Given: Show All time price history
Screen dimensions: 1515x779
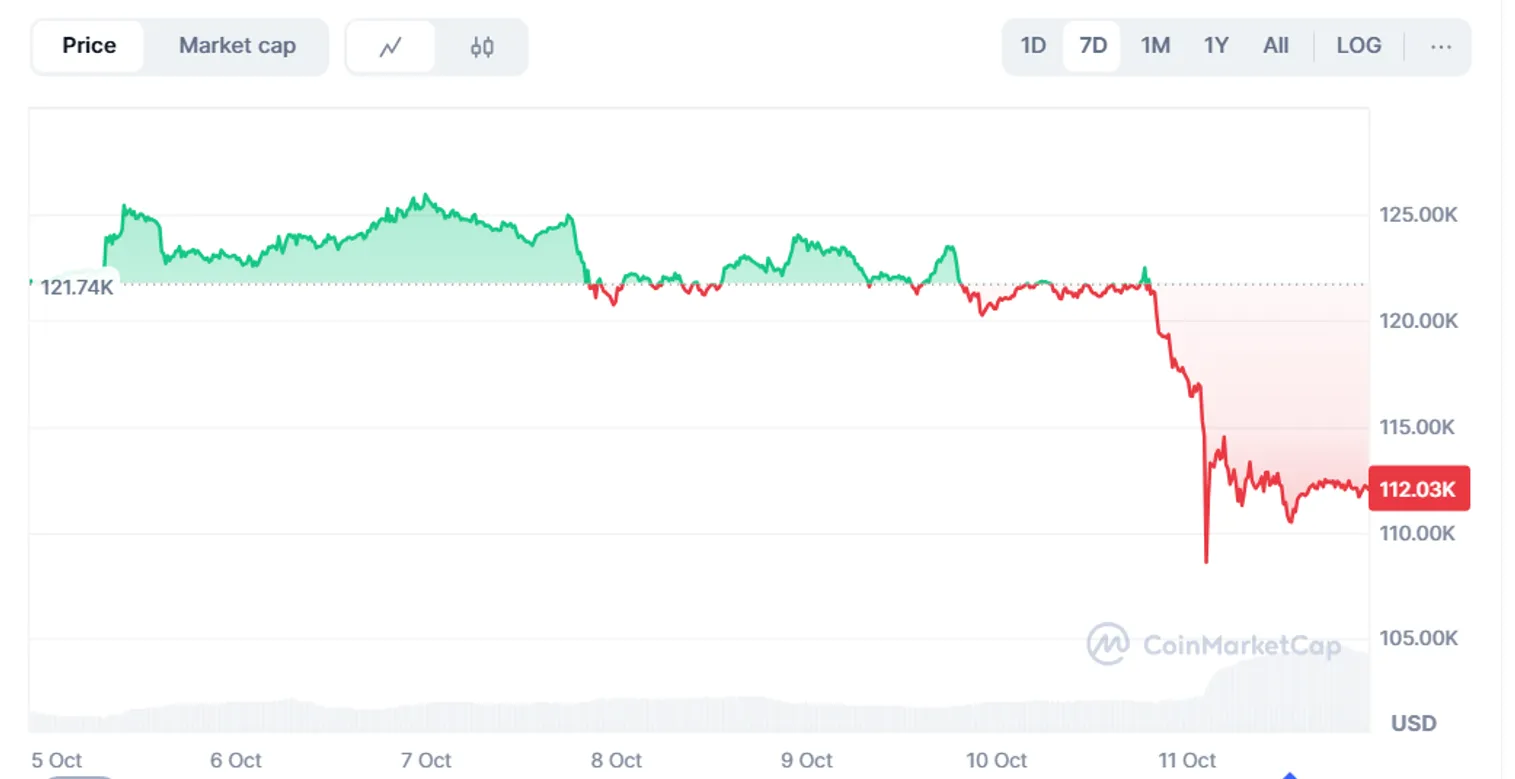Looking at the screenshot, I should pyautogui.click(x=1276, y=46).
